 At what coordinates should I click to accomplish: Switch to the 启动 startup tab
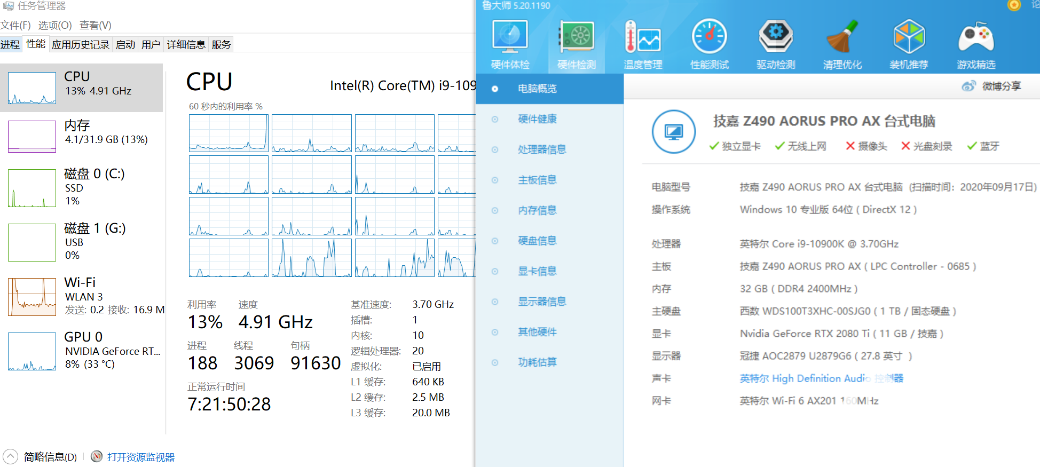(125, 45)
